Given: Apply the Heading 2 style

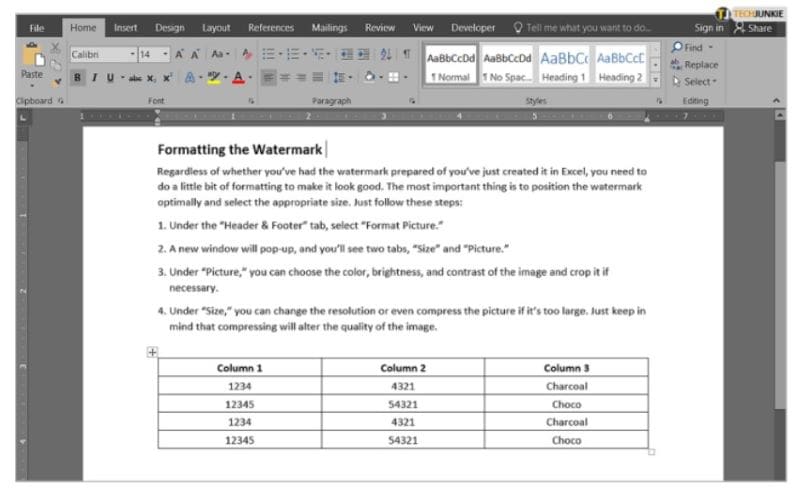Looking at the screenshot, I should (620, 66).
